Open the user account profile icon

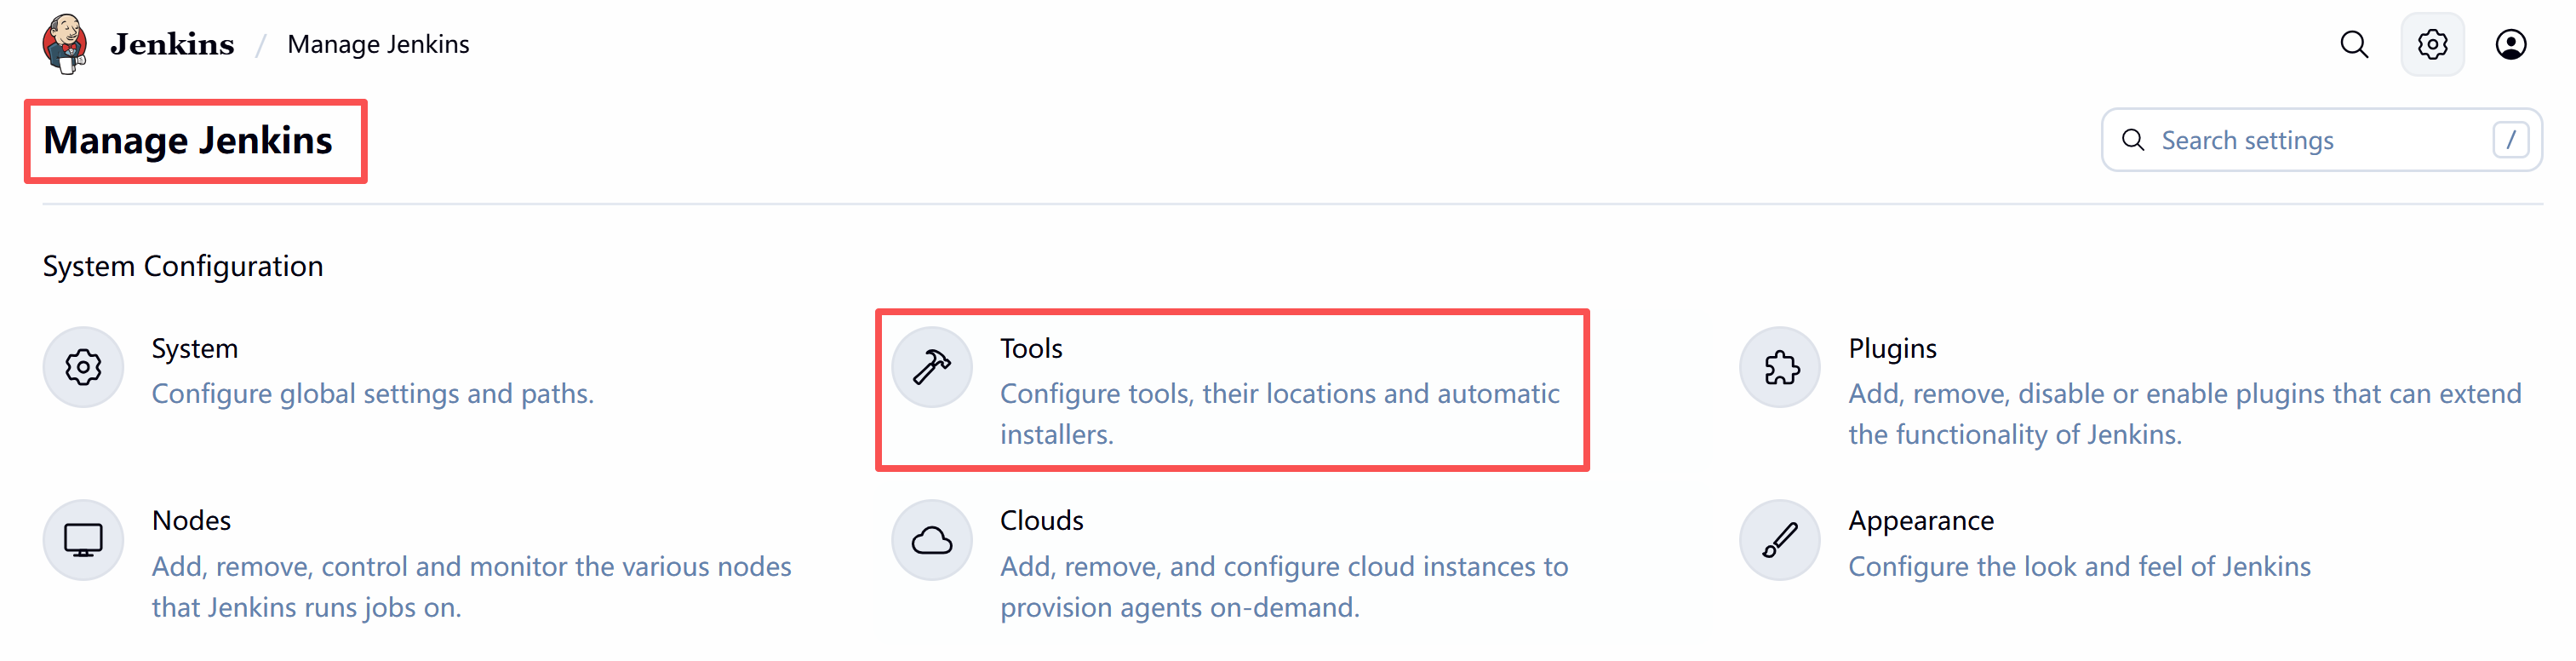[x=2510, y=44]
